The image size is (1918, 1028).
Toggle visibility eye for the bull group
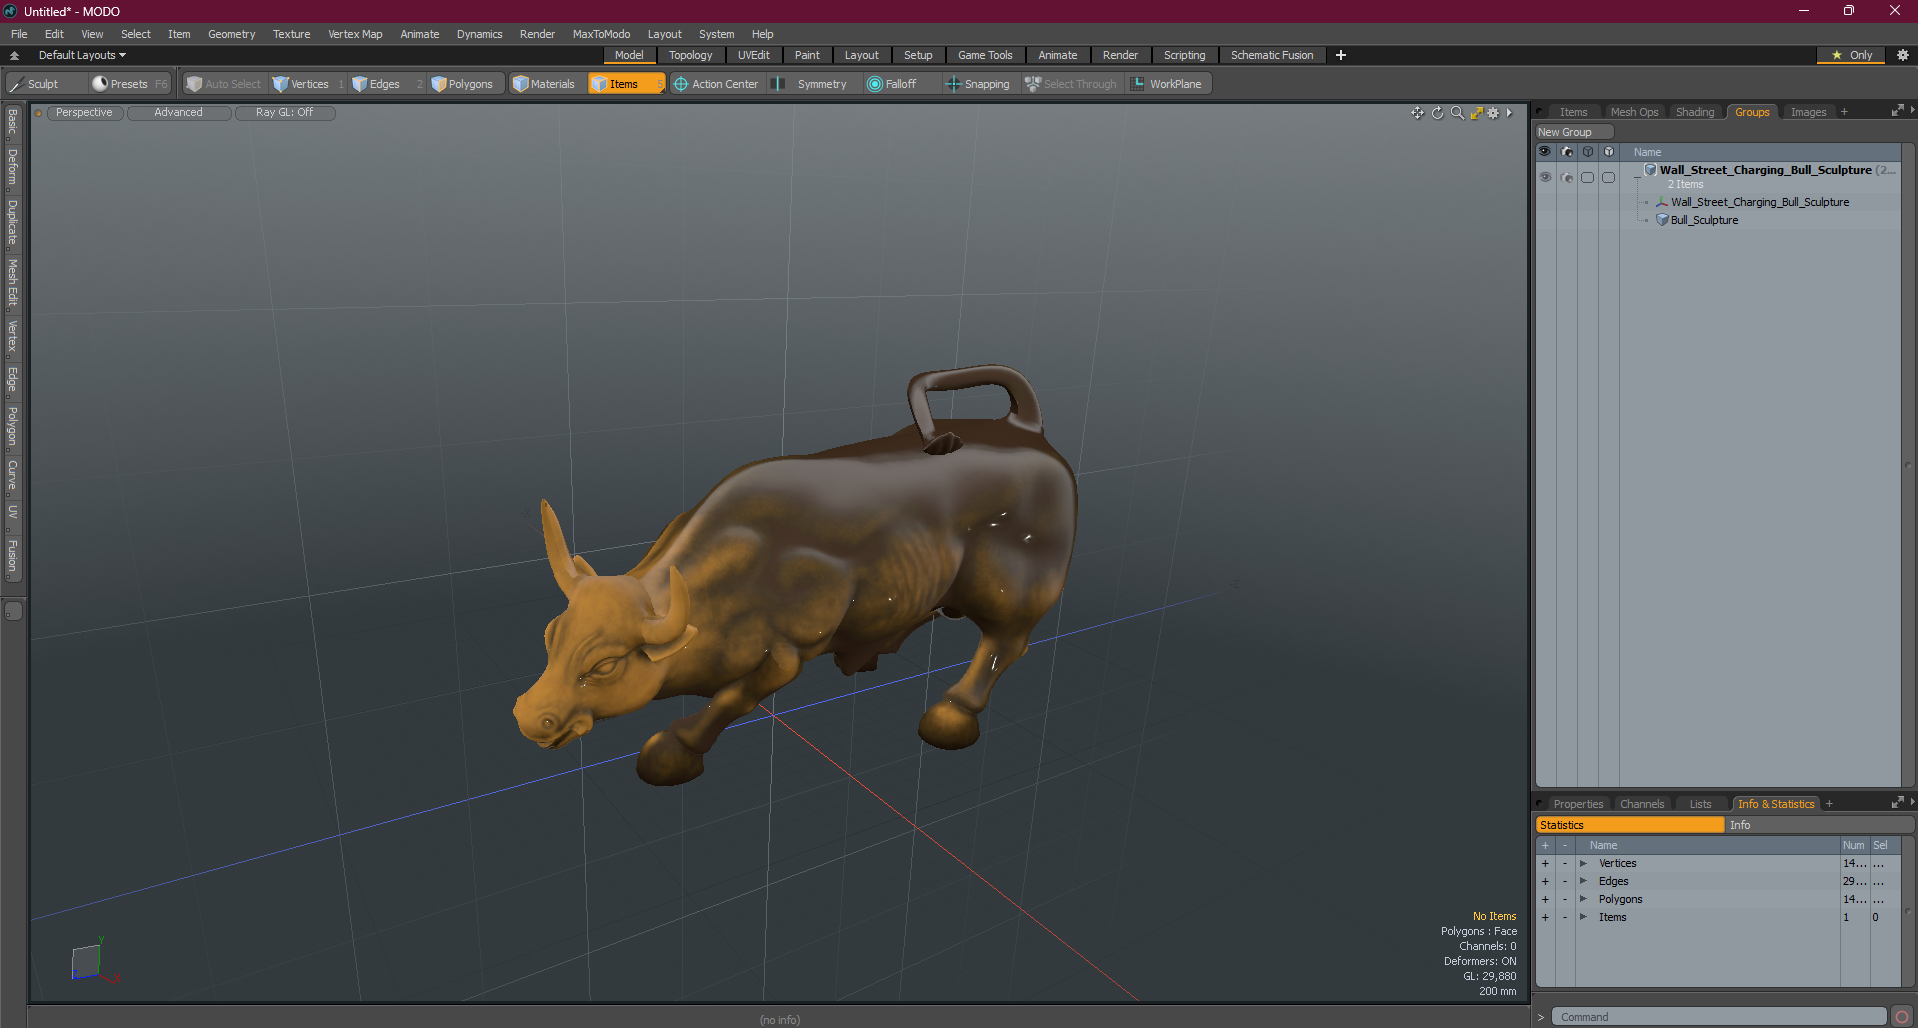coord(1545,177)
